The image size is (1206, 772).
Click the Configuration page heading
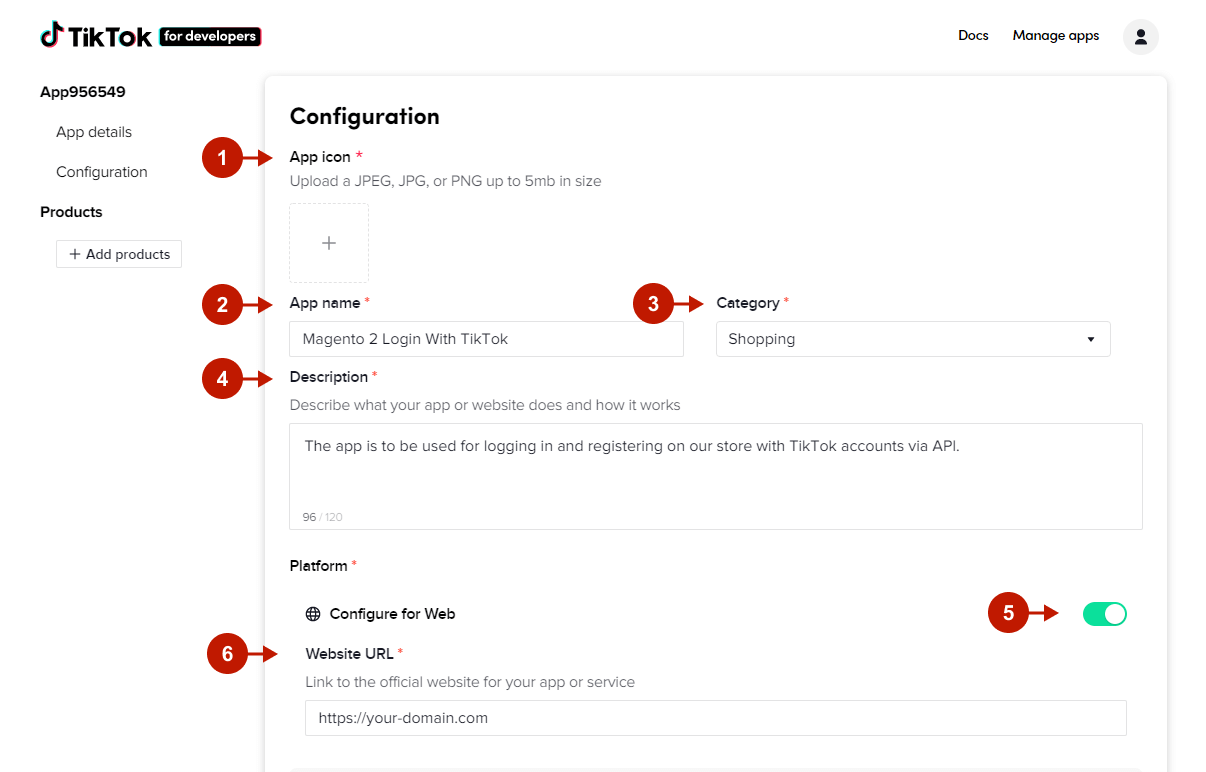click(x=365, y=117)
